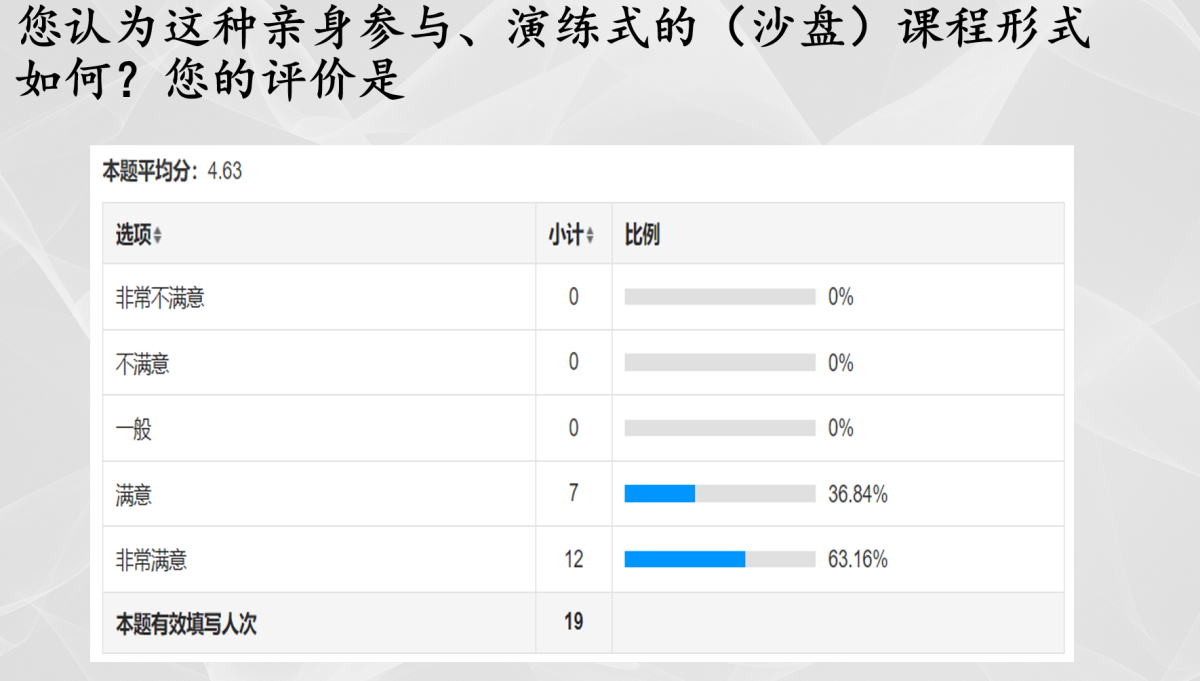The height and width of the screenshot is (681, 1200).
Task: Click the empty bar for 一般
Action: pyautogui.click(x=720, y=428)
